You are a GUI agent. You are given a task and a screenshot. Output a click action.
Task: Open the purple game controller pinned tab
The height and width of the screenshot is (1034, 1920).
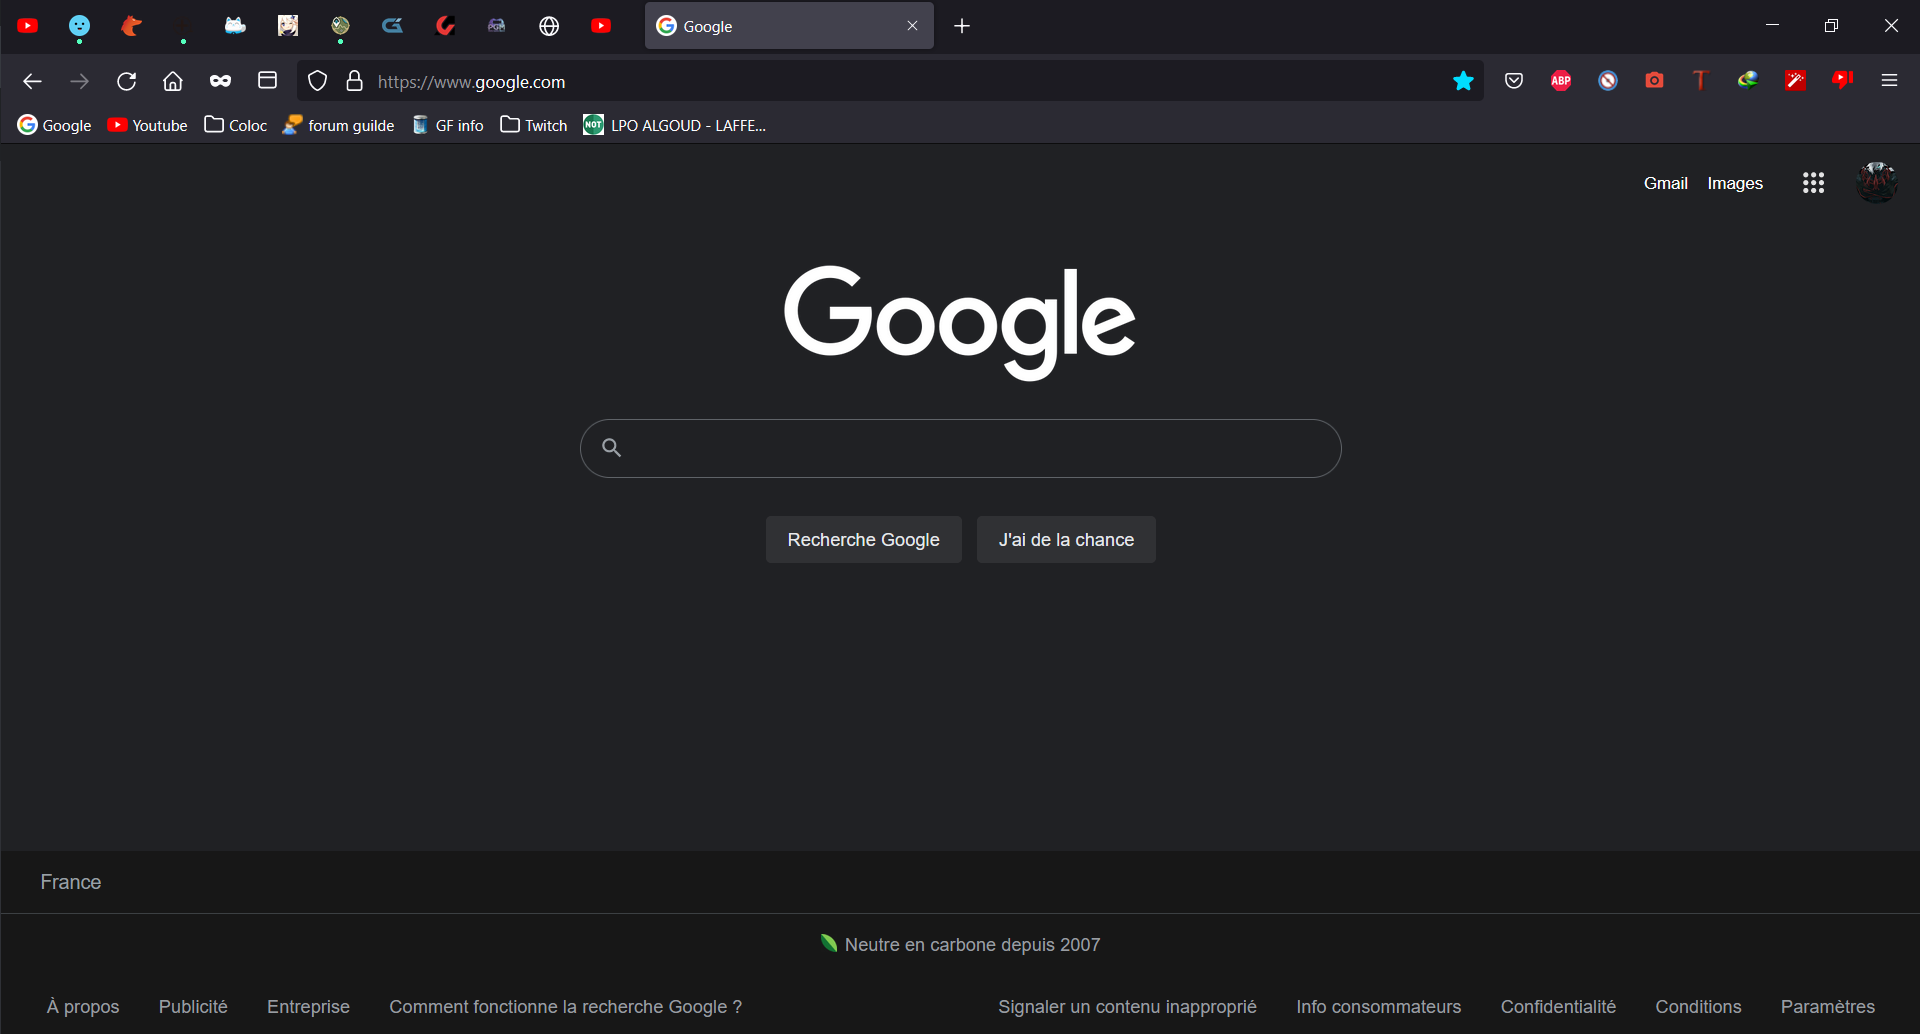497,26
